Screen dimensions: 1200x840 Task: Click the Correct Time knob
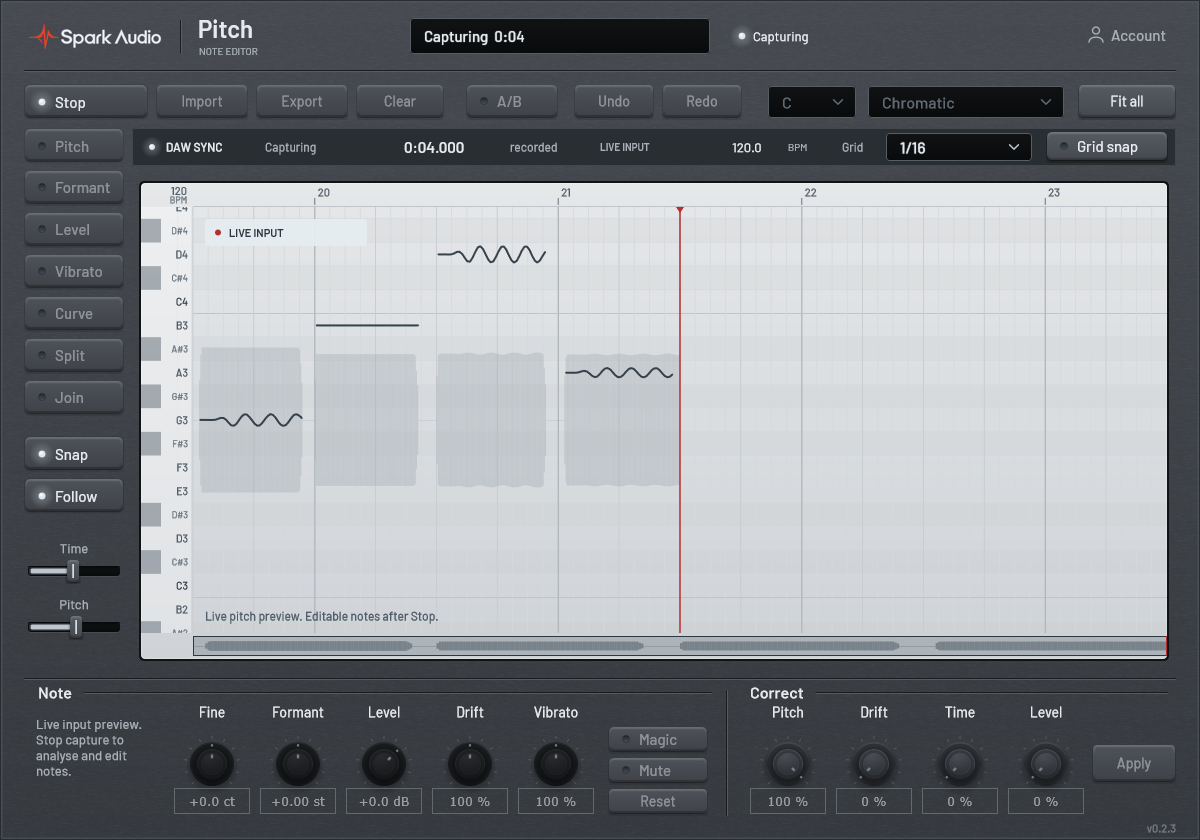[960, 764]
